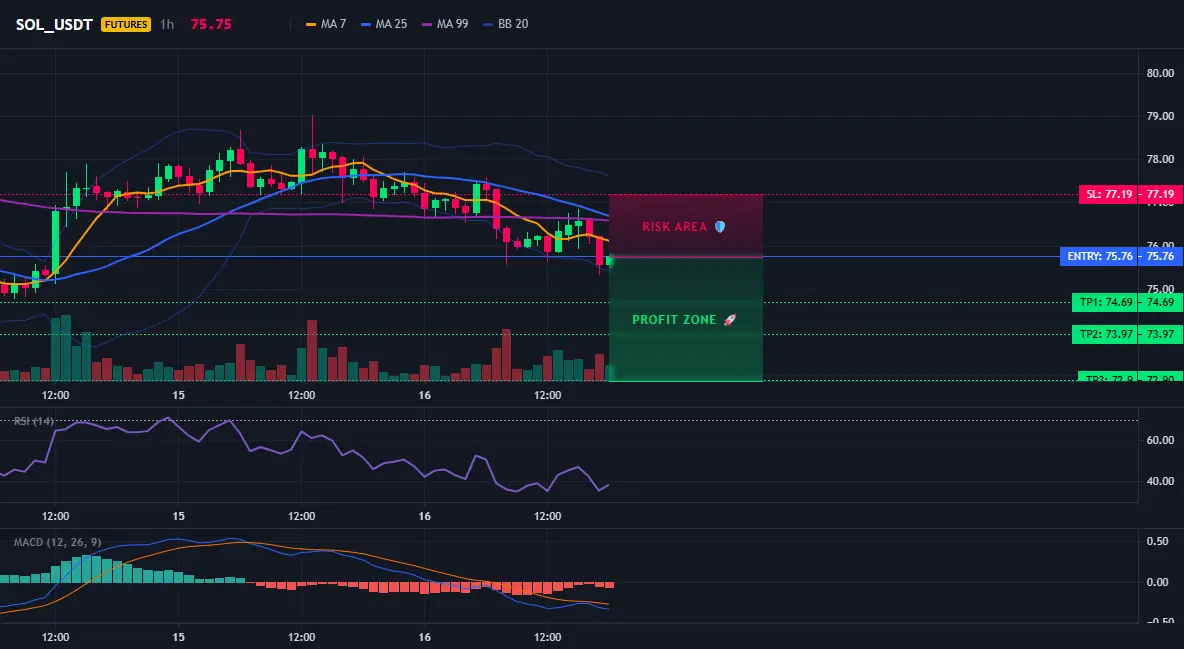Select the 1h timeframe label

pos(167,24)
